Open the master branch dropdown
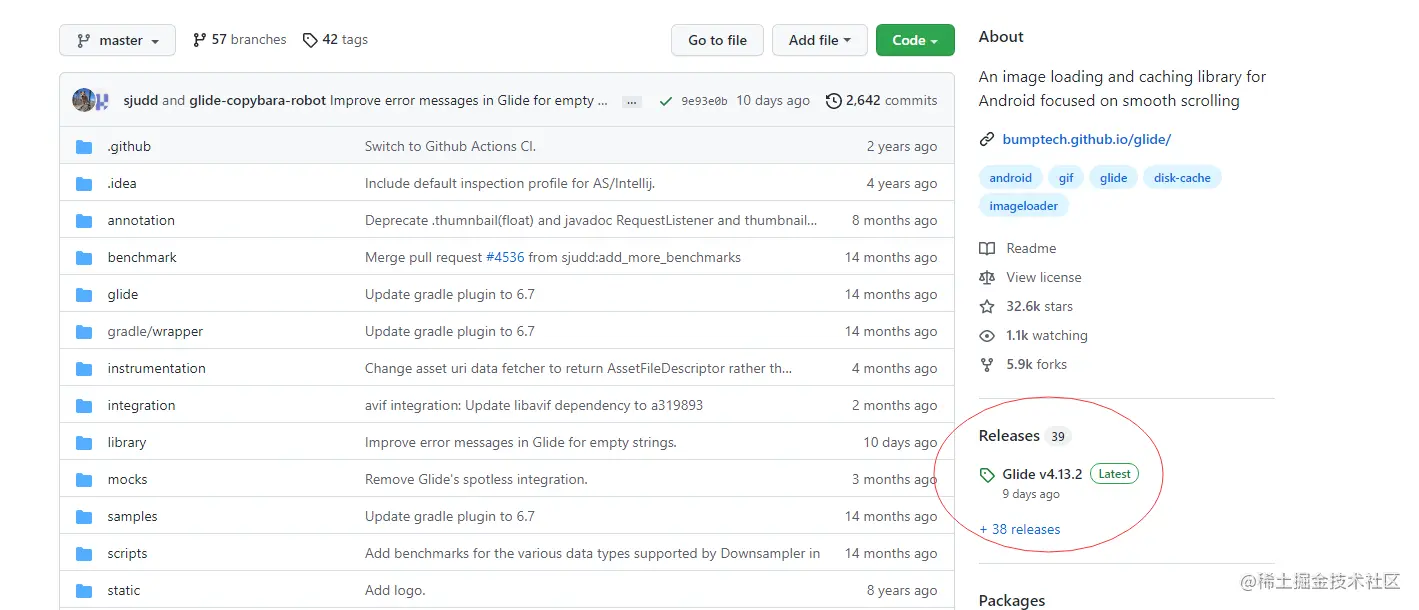Screen dimensions: 1419x610 [x=117, y=40]
